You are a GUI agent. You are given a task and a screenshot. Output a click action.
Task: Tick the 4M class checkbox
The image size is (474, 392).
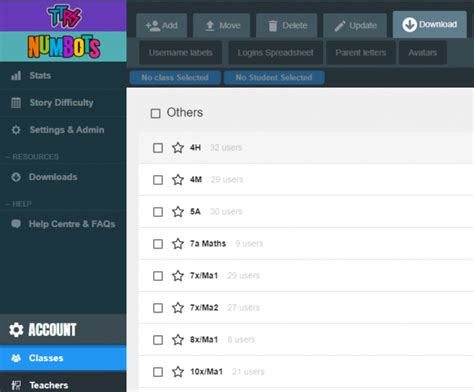click(x=158, y=180)
